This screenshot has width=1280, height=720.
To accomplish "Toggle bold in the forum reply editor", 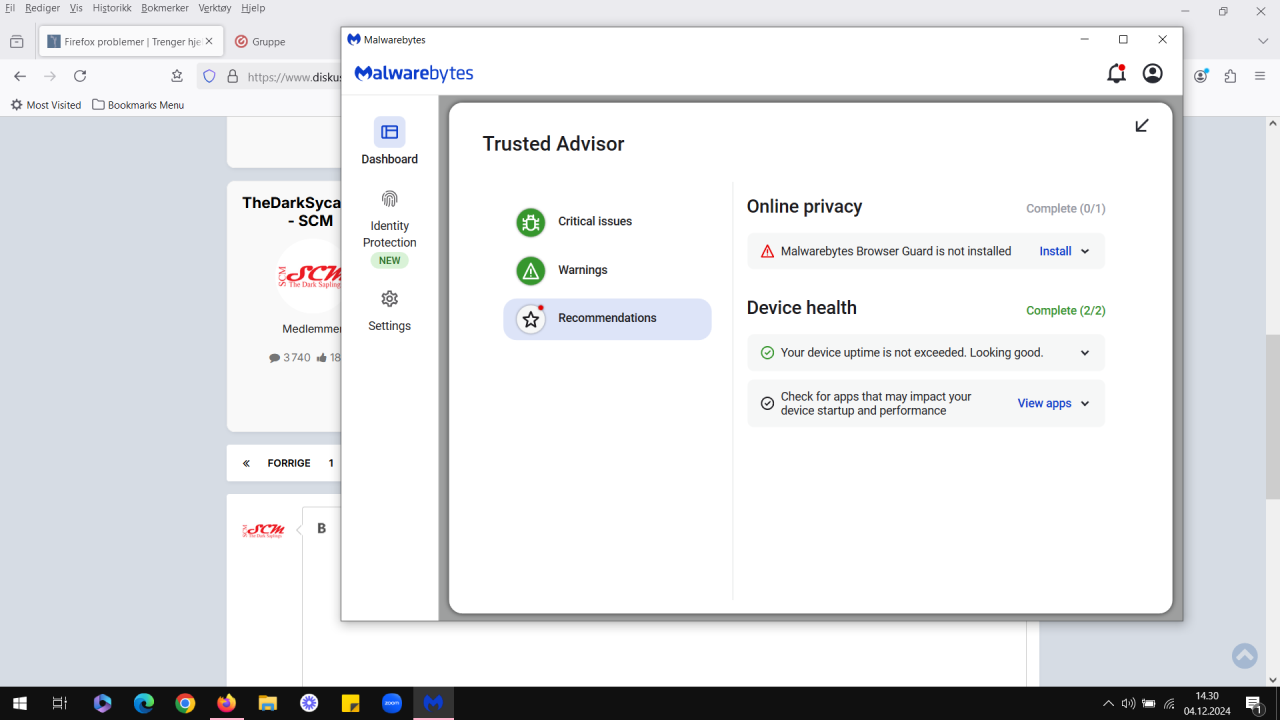I will (321, 528).
